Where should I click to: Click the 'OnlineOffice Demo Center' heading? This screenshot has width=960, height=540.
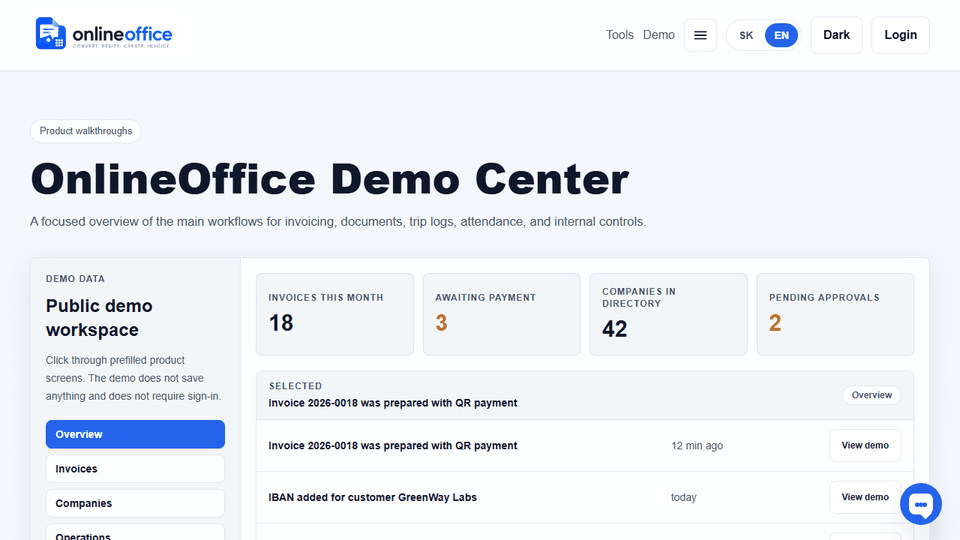pos(329,179)
